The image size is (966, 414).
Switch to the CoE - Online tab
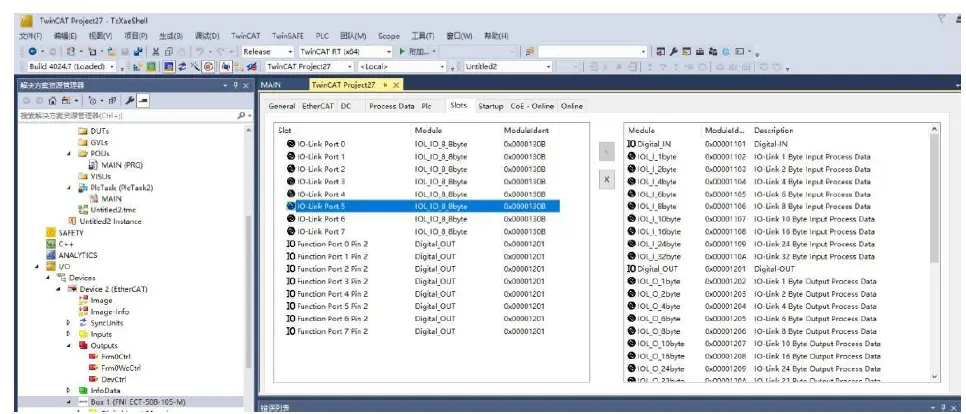point(532,105)
